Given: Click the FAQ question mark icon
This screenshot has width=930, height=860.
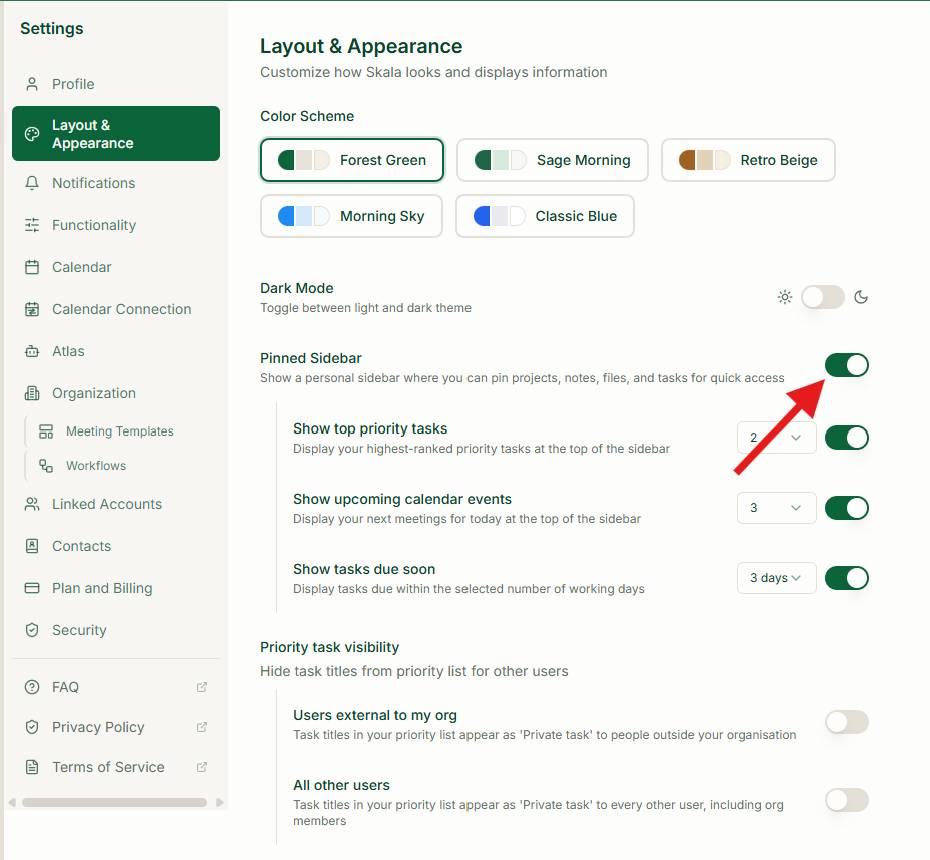Looking at the screenshot, I should (x=32, y=687).
